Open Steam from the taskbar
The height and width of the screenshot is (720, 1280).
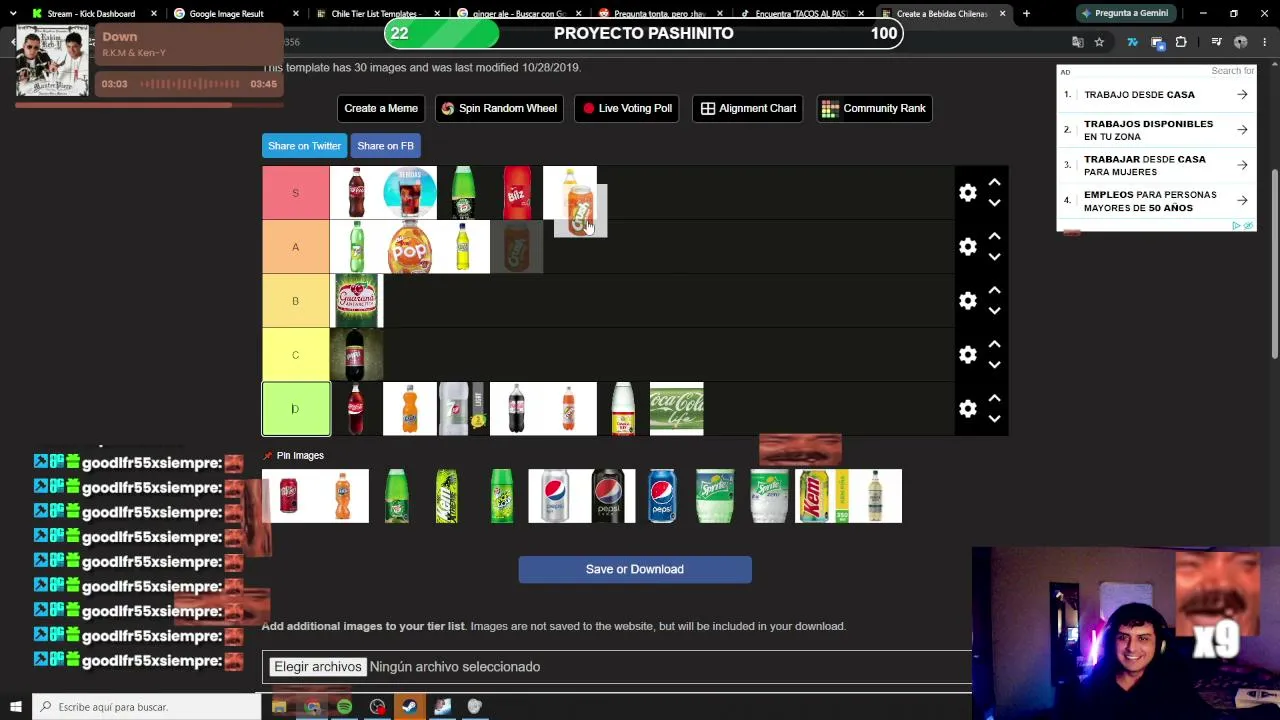coord(409,707)
